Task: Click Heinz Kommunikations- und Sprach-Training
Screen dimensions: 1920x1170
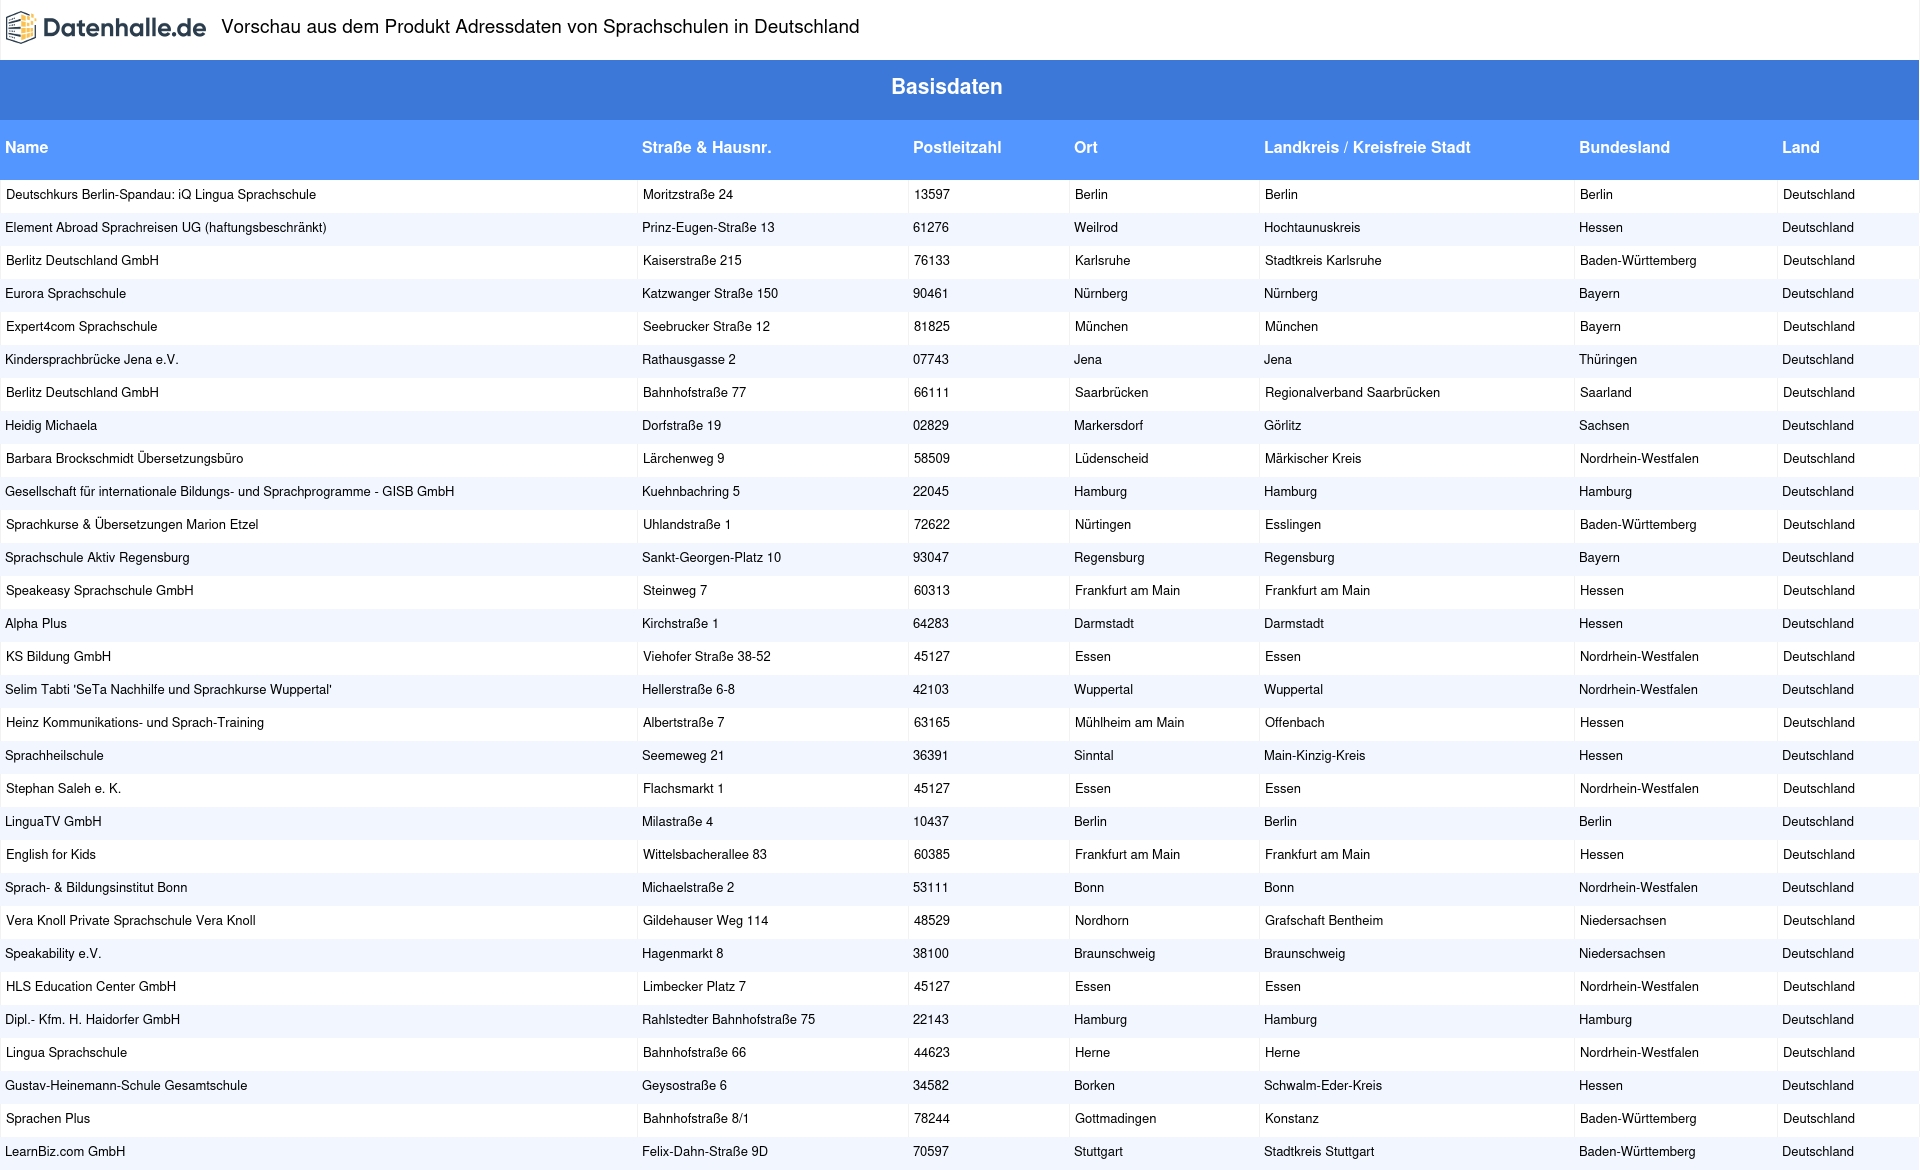Action: tap(135, 723)
